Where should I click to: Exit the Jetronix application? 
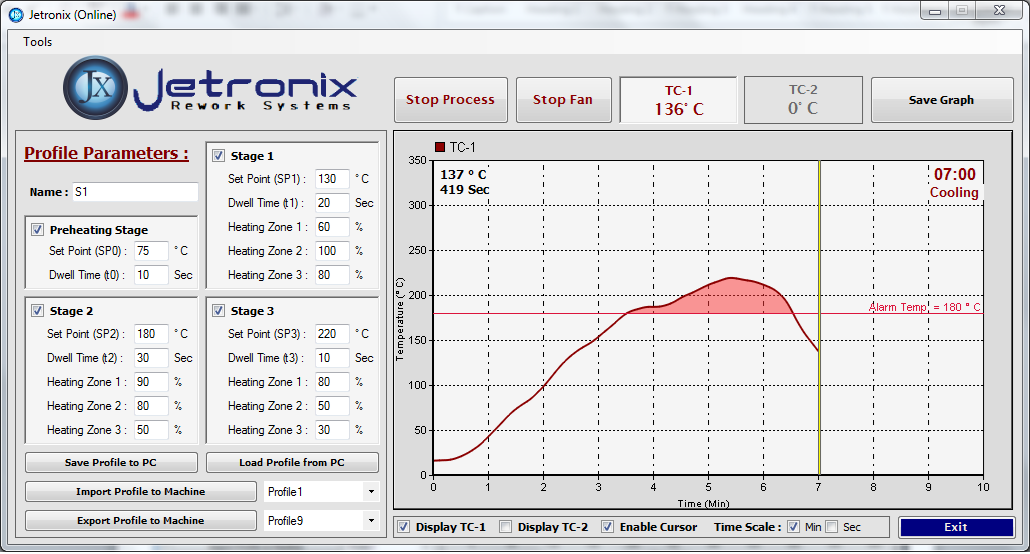coord(956,527)
